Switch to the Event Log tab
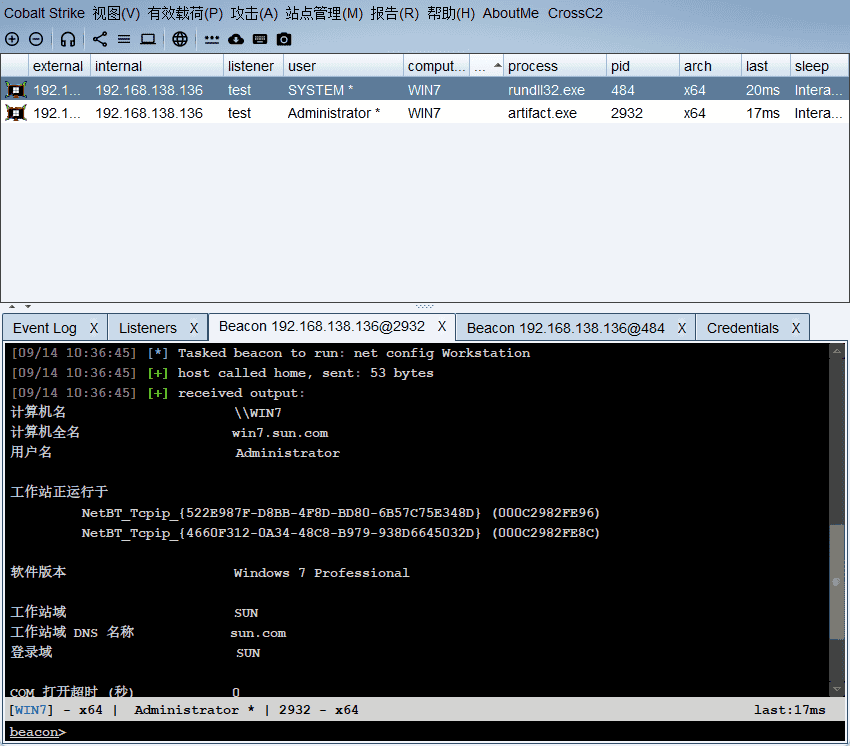Image resolution: width=850 pixels, height=746 pixels. [45, 328]
